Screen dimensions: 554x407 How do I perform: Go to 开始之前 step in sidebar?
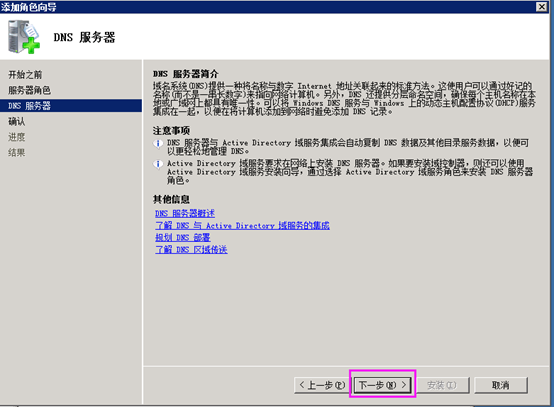[25, 75]
